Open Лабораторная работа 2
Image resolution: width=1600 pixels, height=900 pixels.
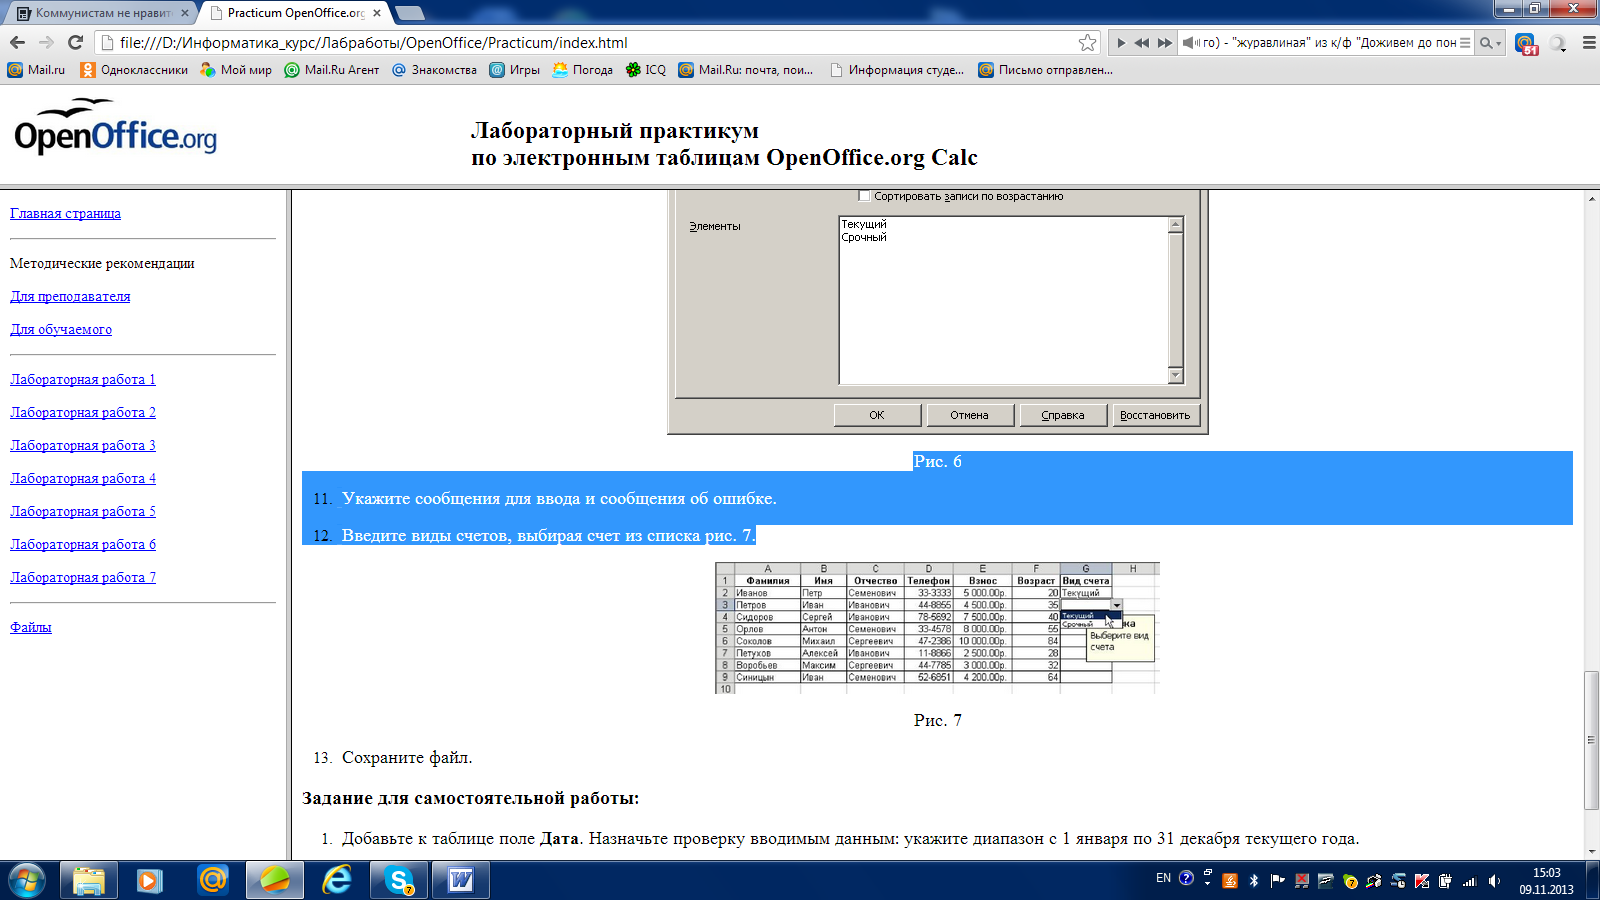pos(83,412)
